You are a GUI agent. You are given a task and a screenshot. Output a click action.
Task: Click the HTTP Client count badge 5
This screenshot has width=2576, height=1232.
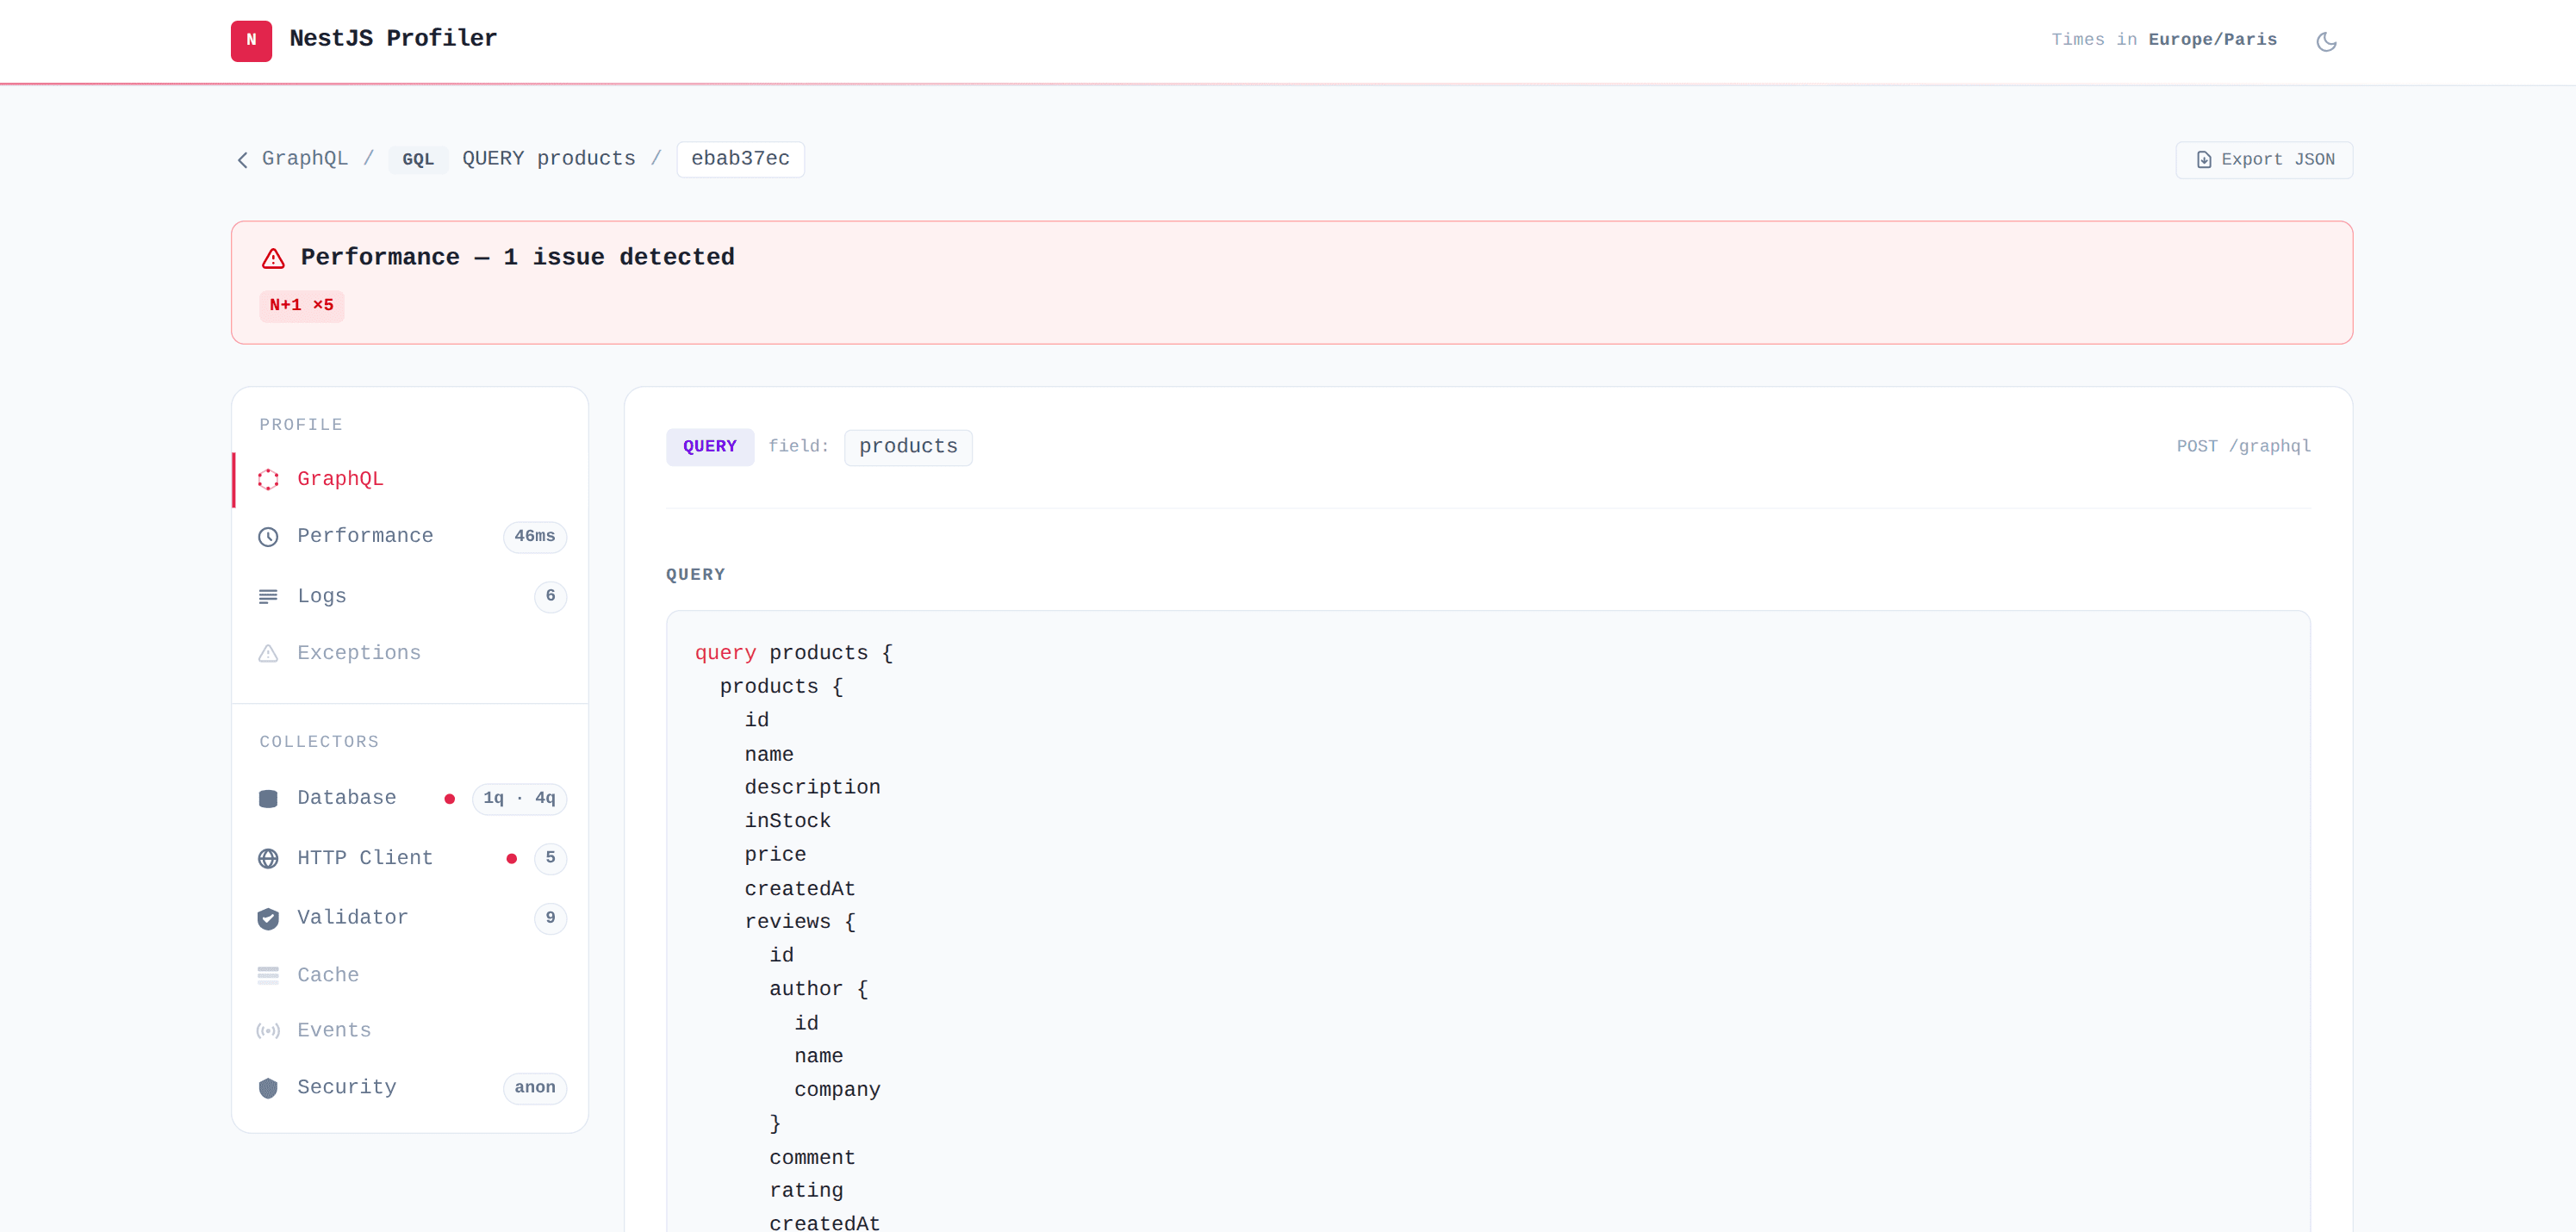(x=550, y=859)
